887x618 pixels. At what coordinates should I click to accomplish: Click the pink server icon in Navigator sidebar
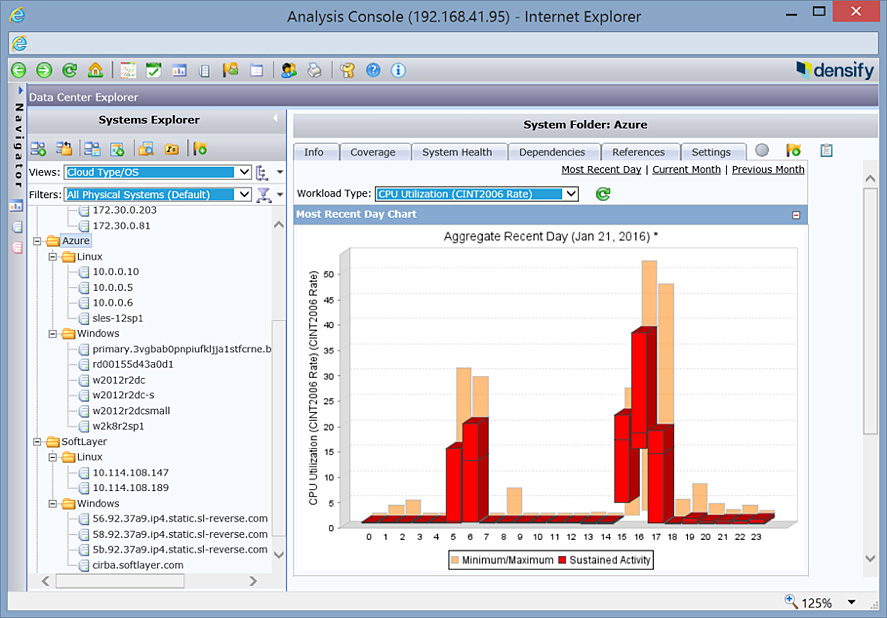coord(17,247)
